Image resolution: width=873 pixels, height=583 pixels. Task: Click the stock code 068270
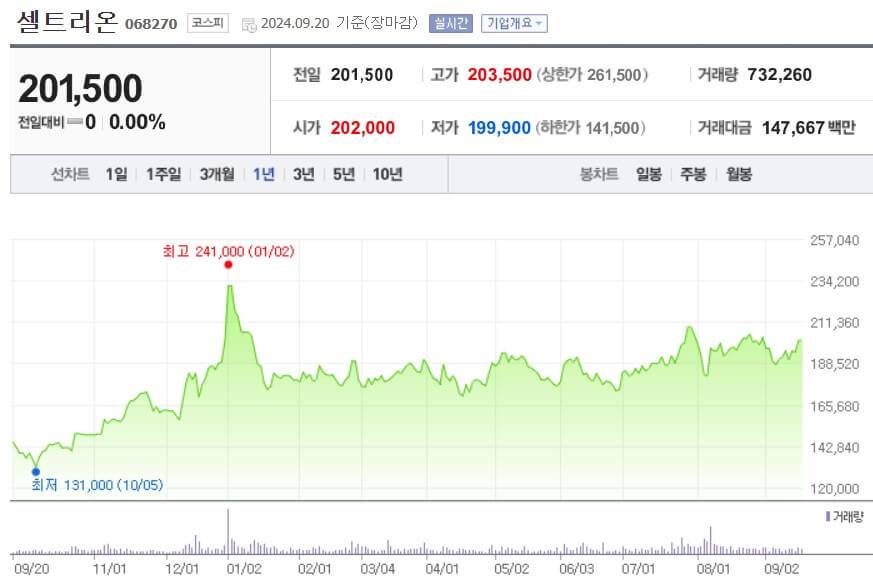point(151,24)
